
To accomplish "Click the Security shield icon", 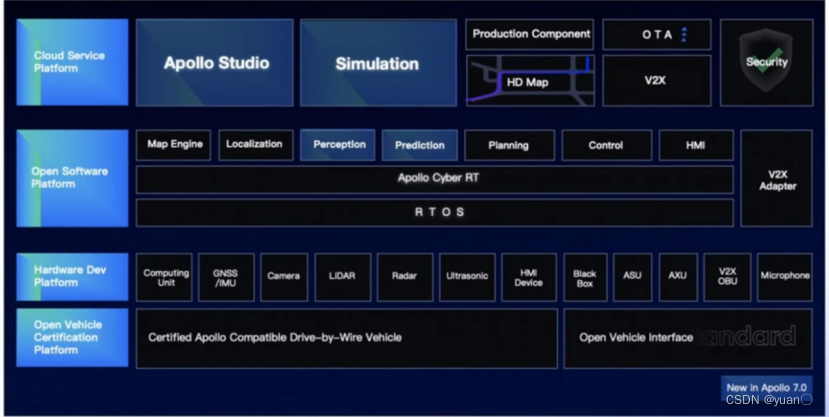I will click(766, 61).
